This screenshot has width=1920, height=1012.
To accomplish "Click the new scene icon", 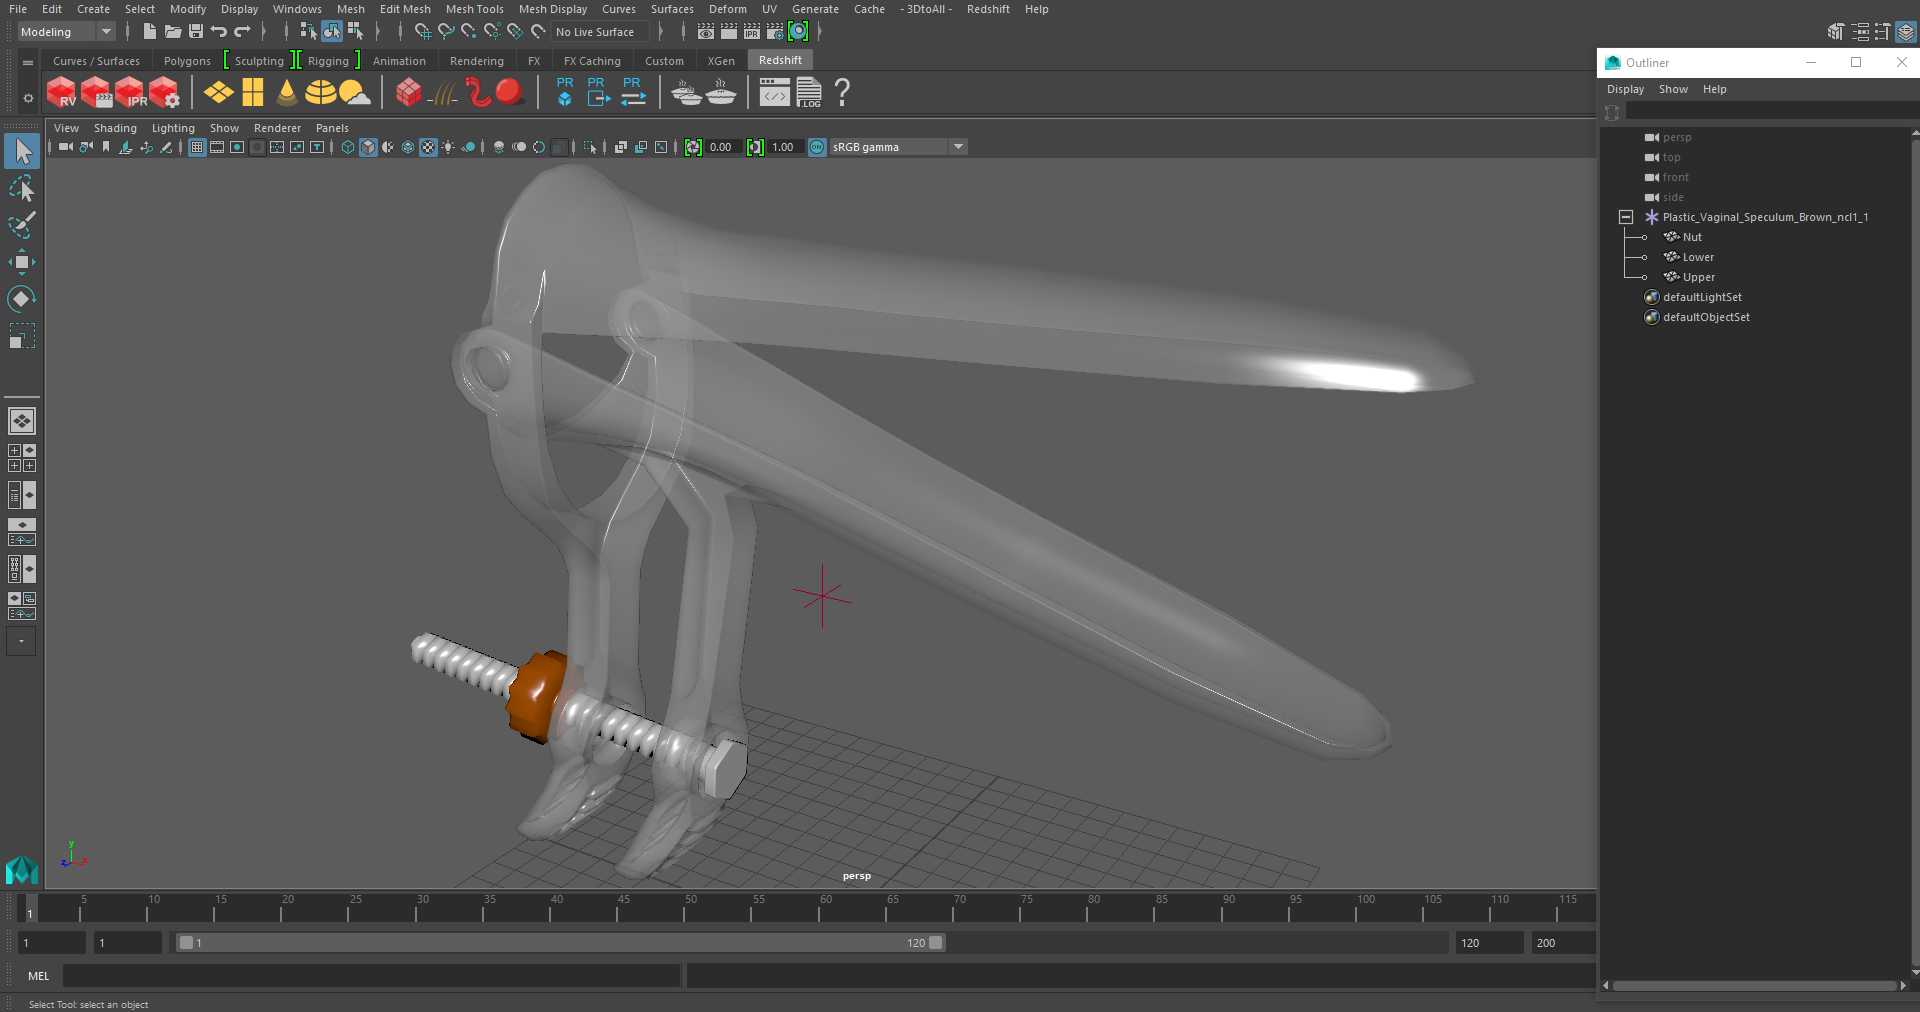I will 149,32.
